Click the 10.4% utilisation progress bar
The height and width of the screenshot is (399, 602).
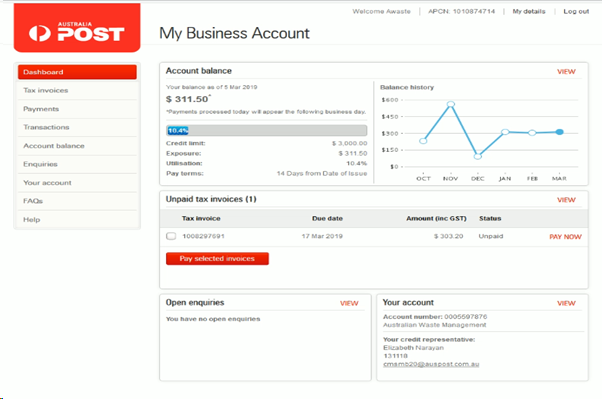[266, 131]
